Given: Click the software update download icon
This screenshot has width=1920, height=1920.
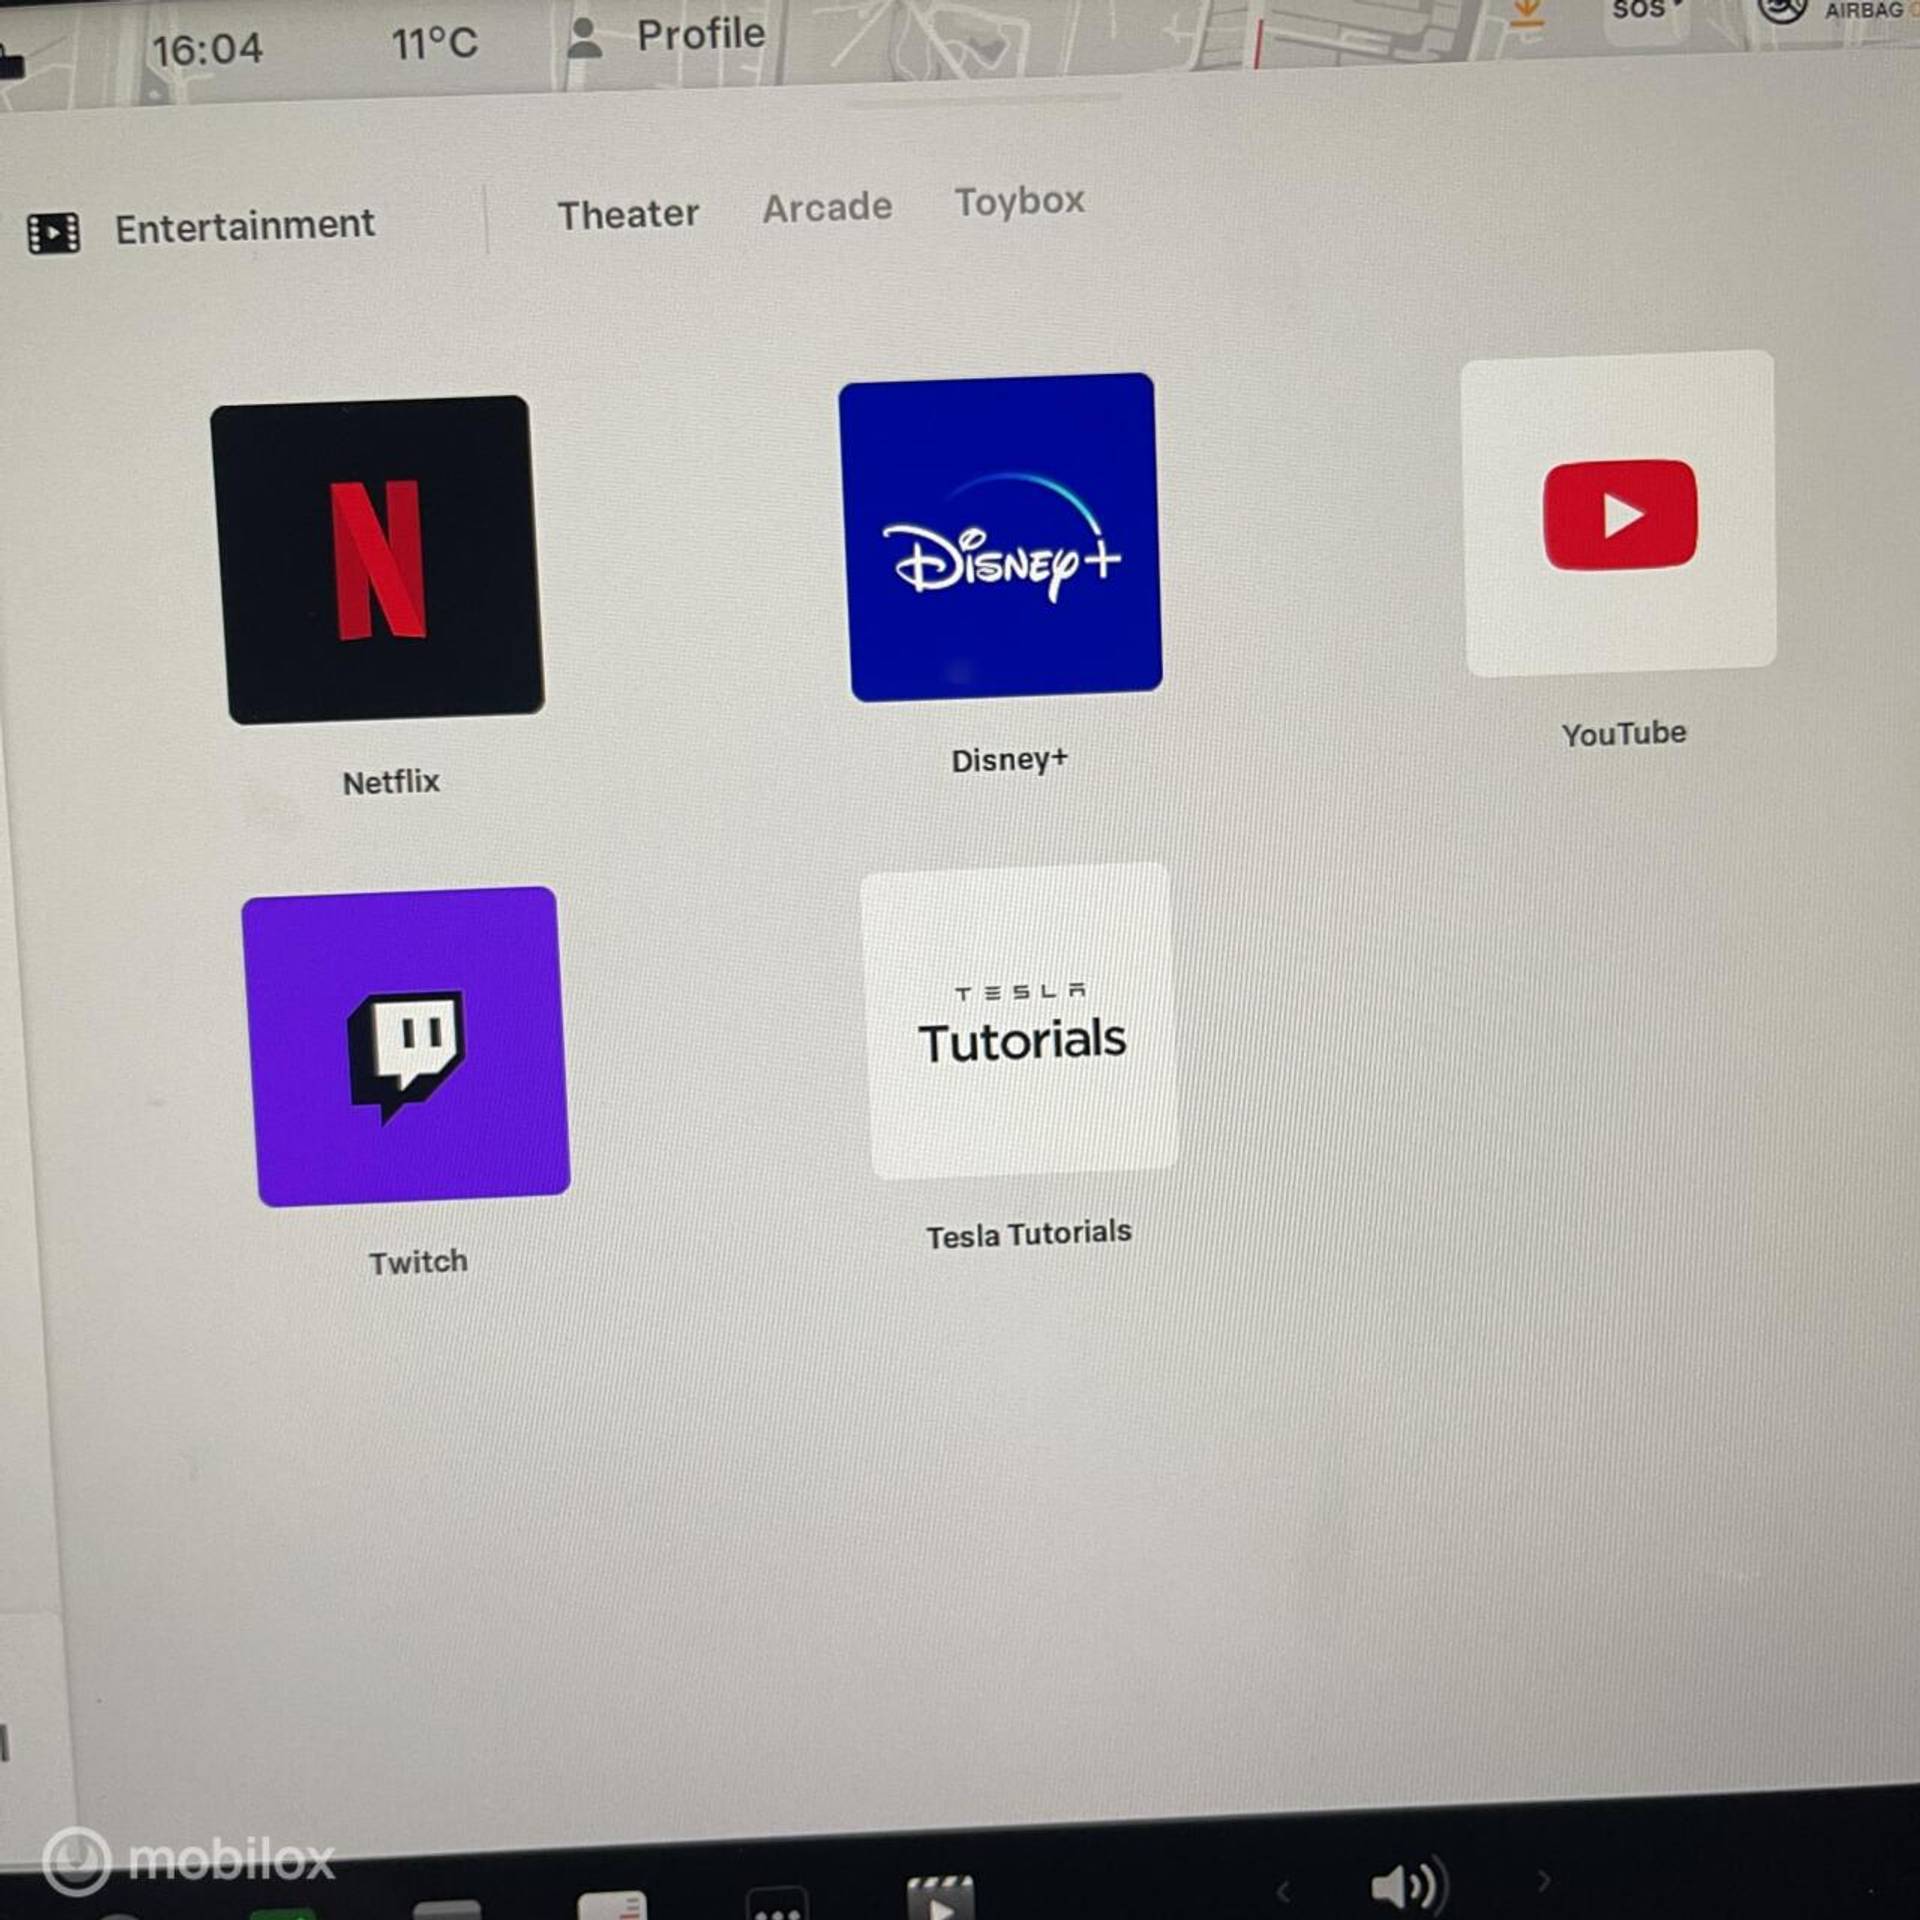Looking at the screenshot, I should coord(1526,14).
